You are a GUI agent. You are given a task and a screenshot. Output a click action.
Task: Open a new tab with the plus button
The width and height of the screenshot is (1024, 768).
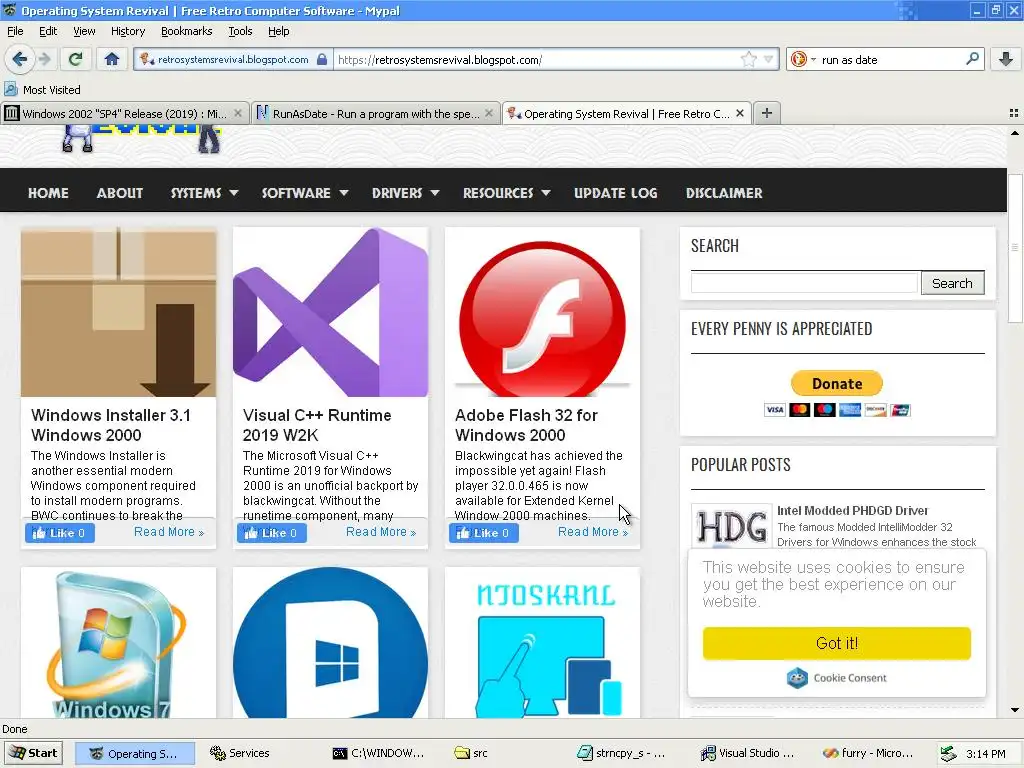(x=767, y=113)
